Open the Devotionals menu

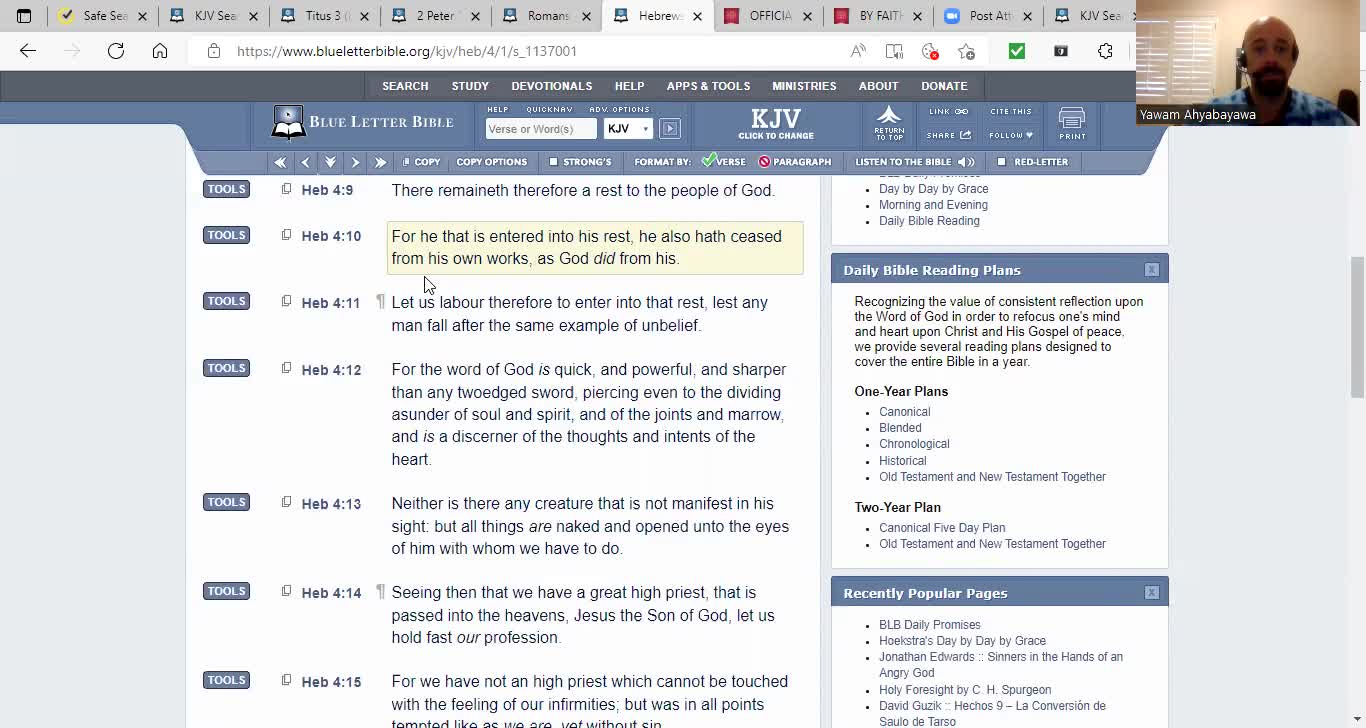pos(552,86)
